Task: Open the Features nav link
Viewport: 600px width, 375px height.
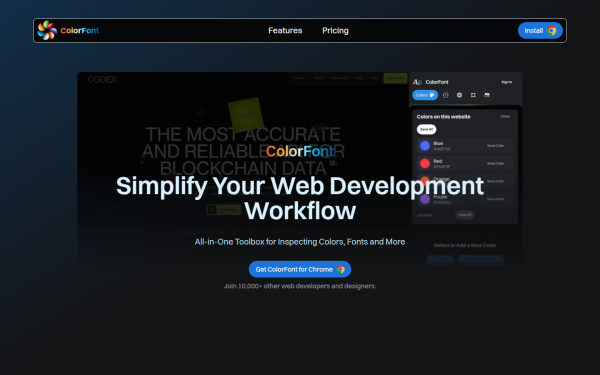Action: tap(285, 31)
